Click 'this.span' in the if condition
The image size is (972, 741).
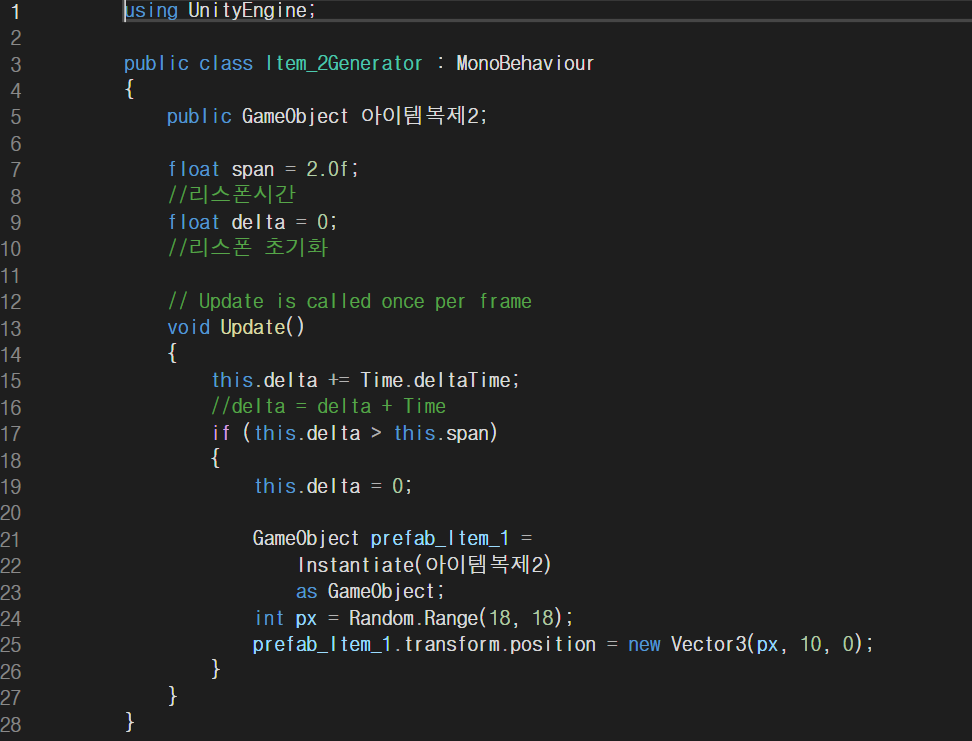click(442, 433)
